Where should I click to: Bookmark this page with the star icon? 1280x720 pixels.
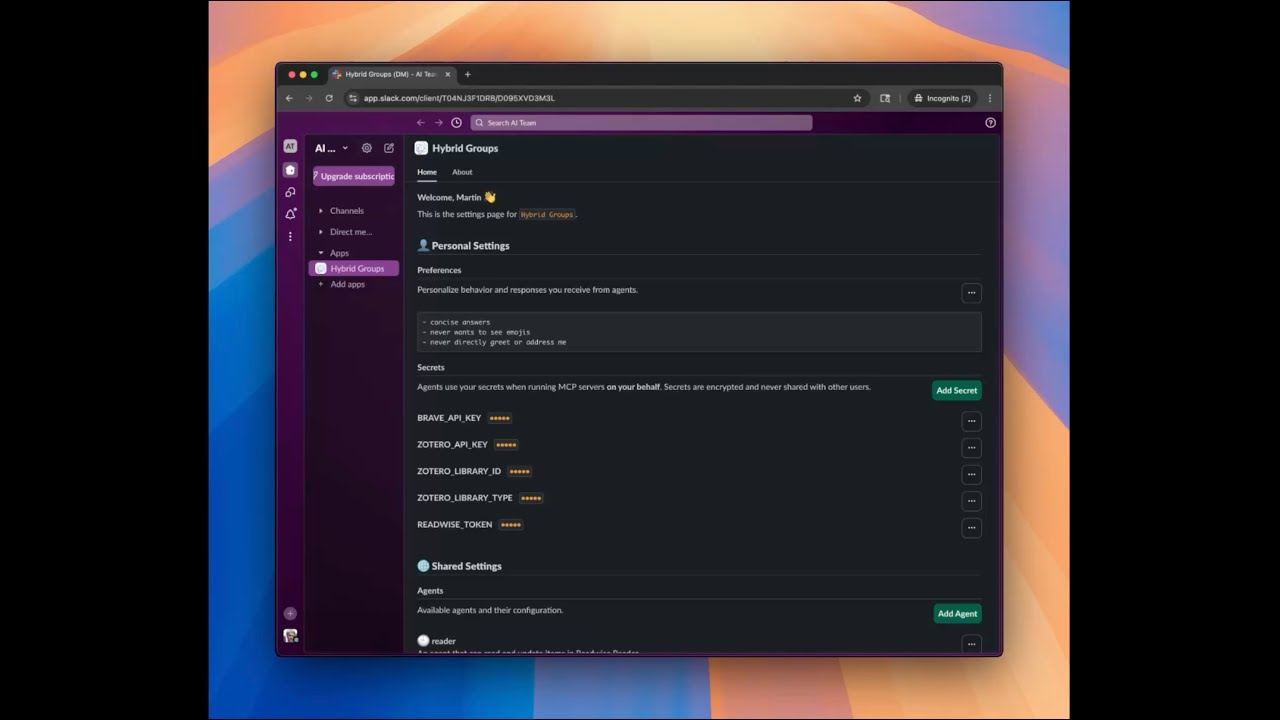[857, 98]
